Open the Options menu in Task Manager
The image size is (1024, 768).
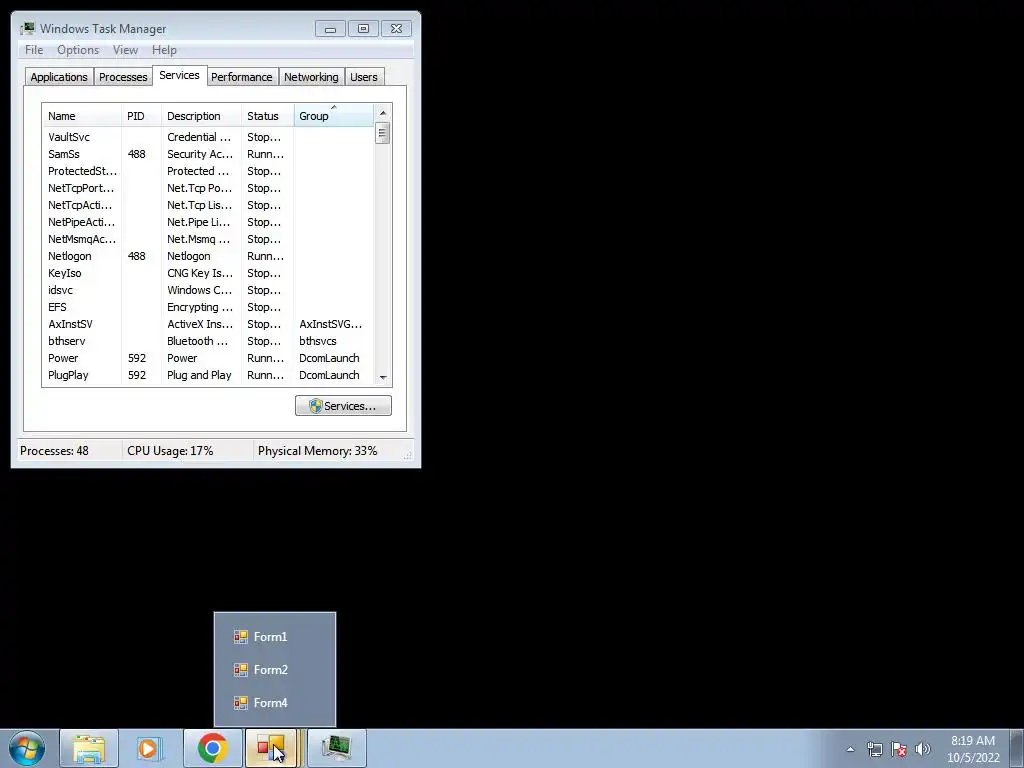(78, 50)
